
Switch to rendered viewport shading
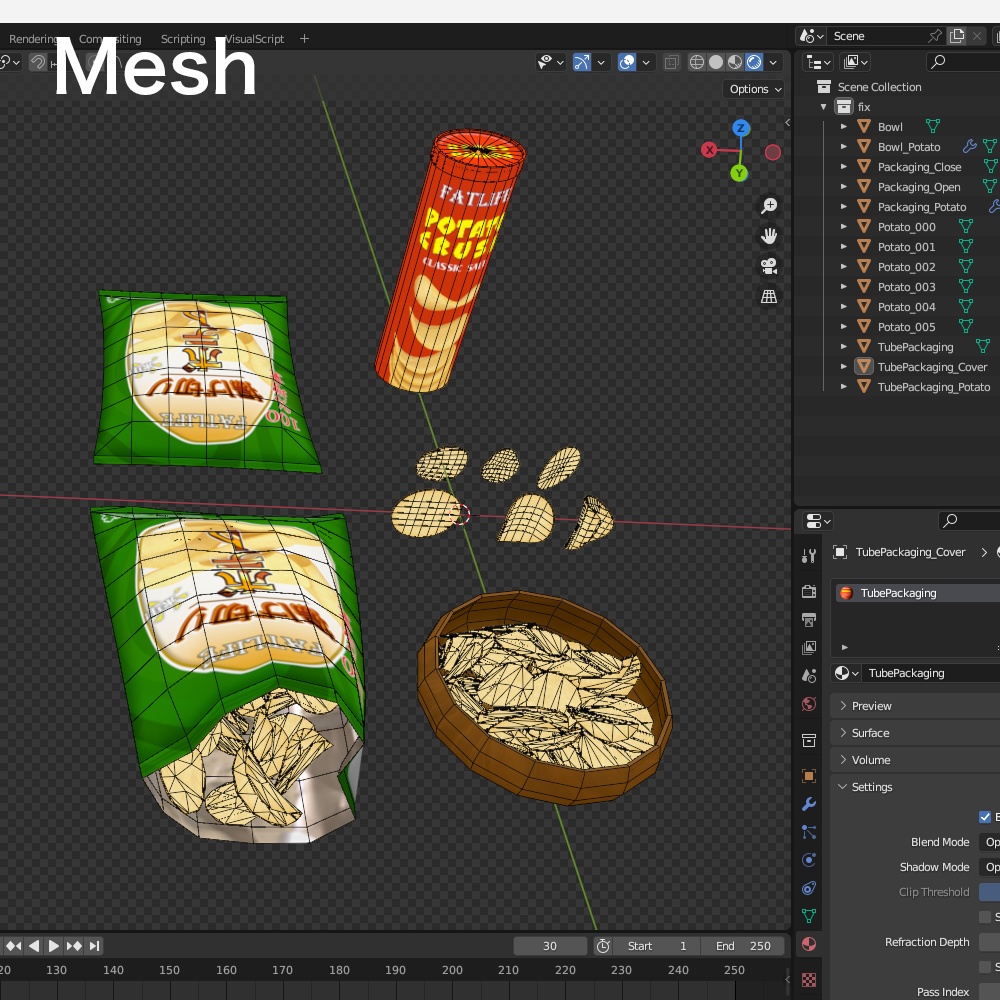pos(754,62)
